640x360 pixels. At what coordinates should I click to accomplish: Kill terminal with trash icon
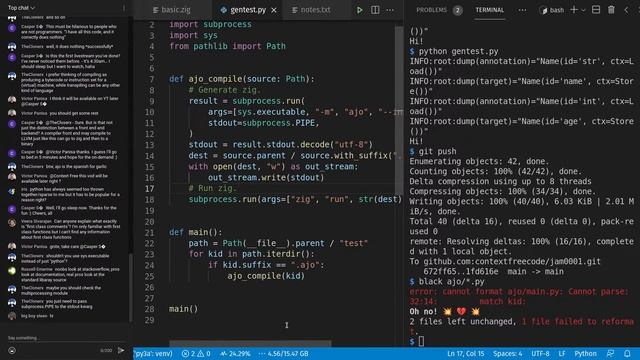pyautogui.click(x=611, y=10)
